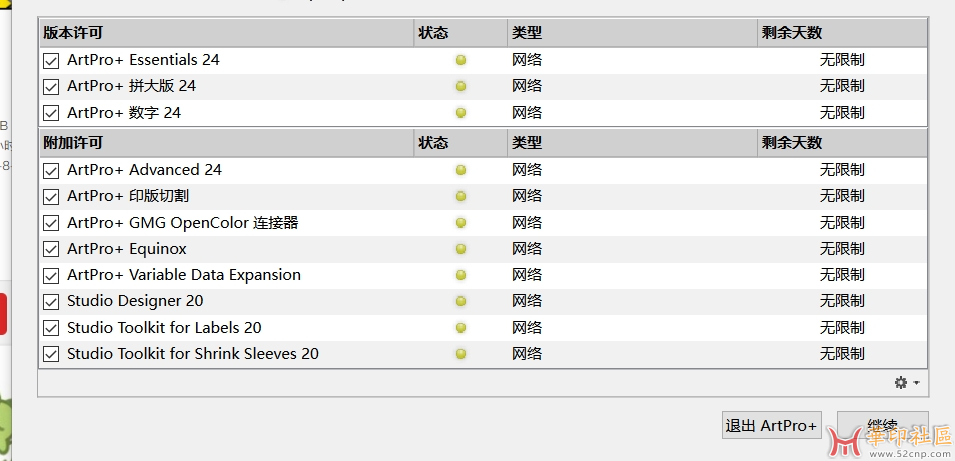This screenshot has width=955, height=461.
Task: Select Studio Toolkit for Shrink Sleeves 20 name
Action: 193,354
